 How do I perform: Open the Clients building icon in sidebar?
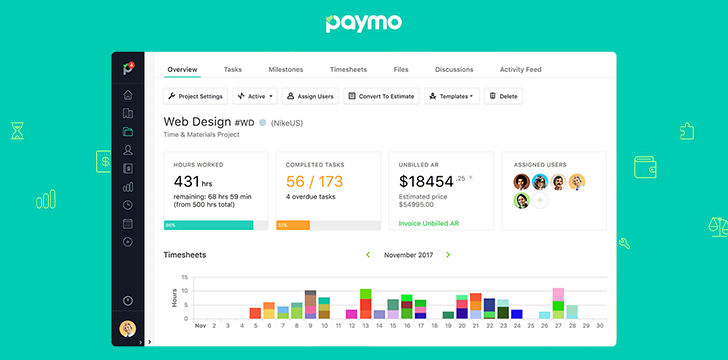128,113
